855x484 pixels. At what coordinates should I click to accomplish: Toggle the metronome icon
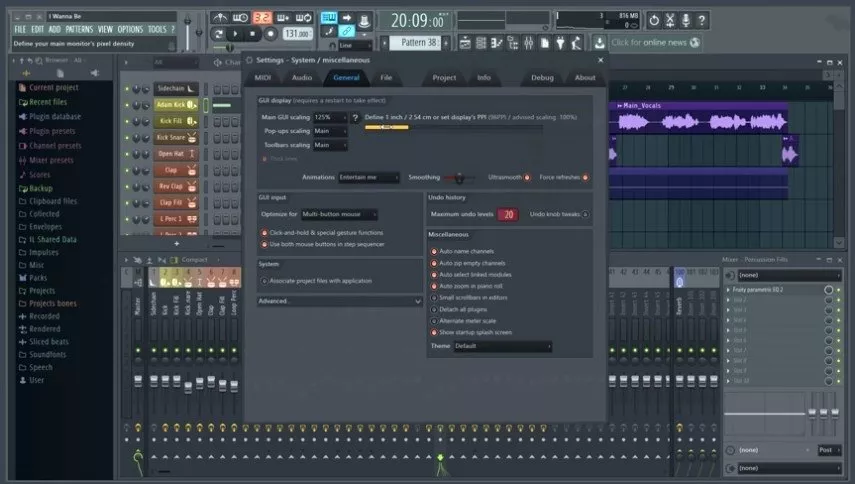click(220, 17)
